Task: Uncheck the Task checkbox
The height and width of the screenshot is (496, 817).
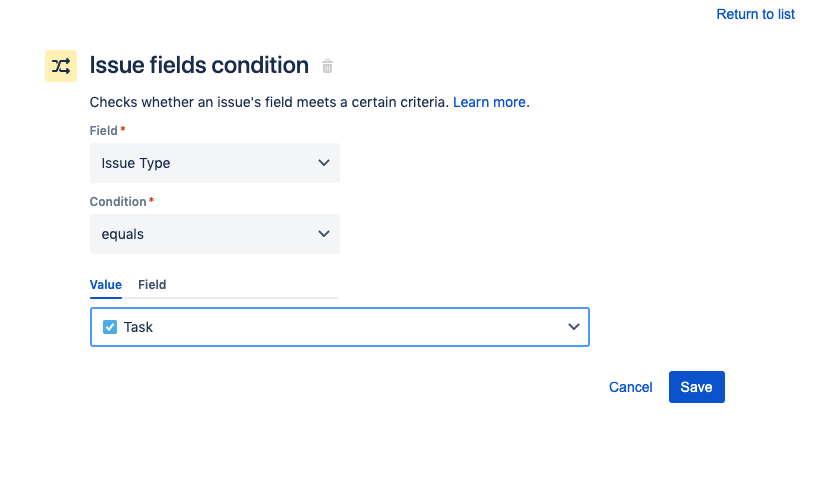Action: 110,327
